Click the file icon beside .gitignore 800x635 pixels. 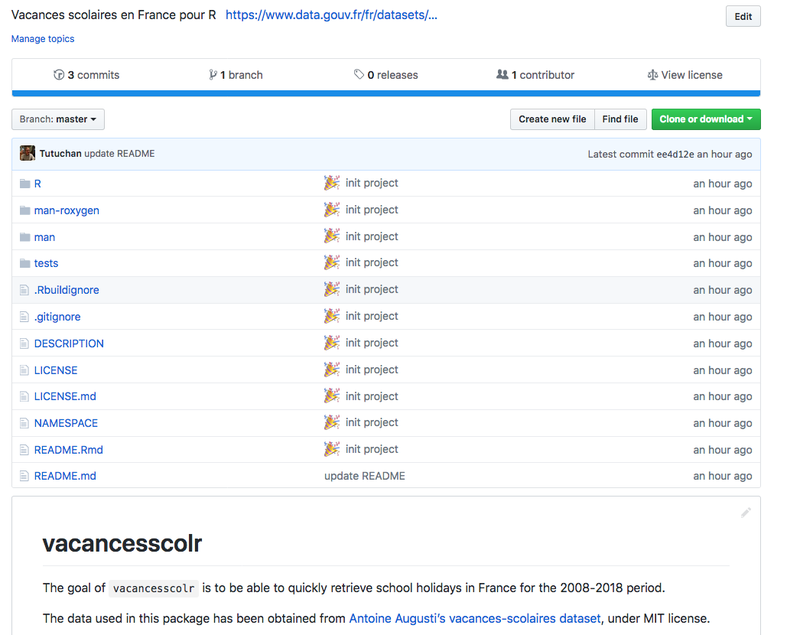click(25, 317)
